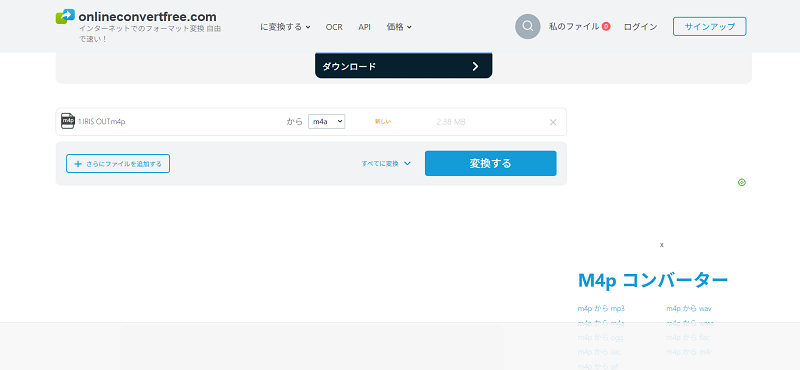The image size is (800, 370).
Task: Click the onlineconvertfree.com site title
Action: coord(147,16)
